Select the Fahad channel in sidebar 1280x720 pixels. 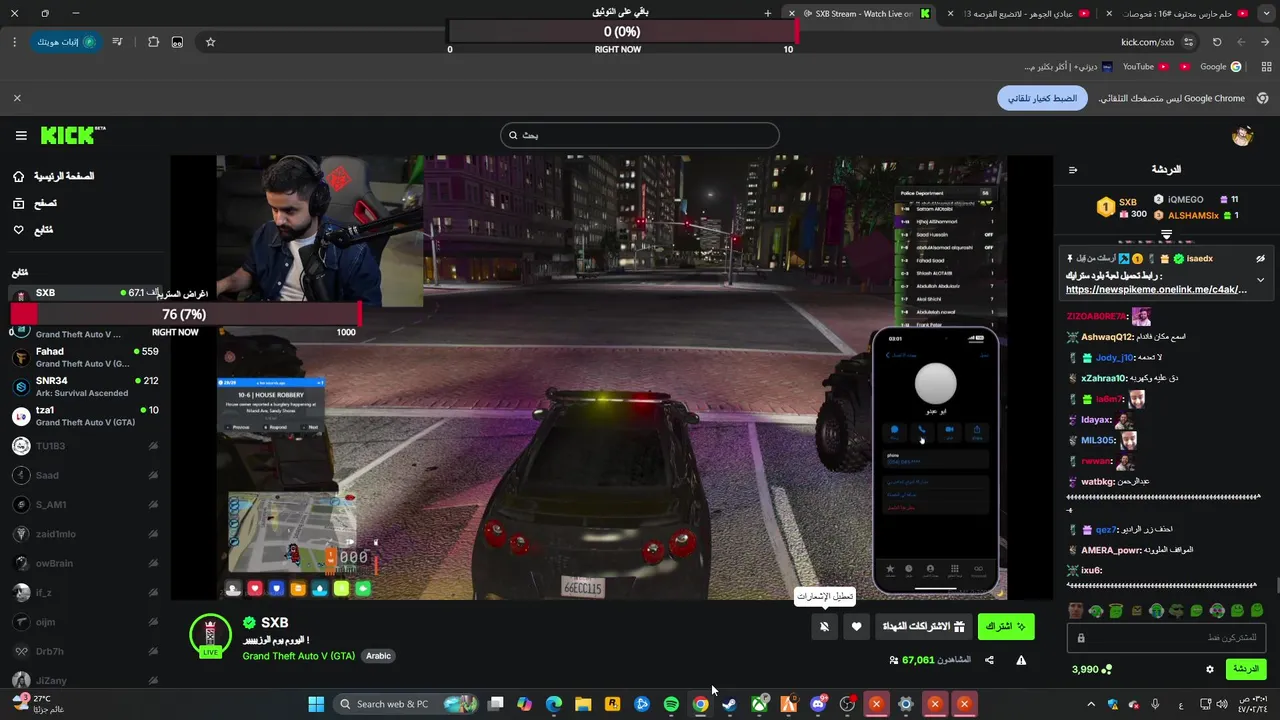tap(85, 357)
